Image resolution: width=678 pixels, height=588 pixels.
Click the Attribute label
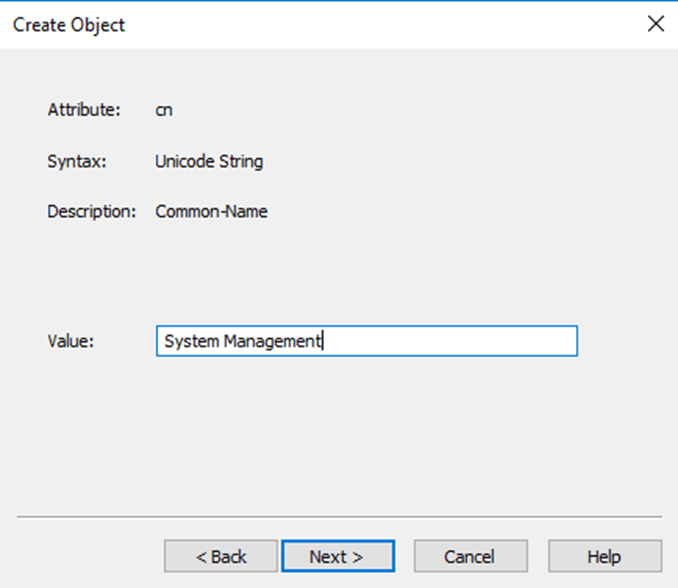pos(84,110)
